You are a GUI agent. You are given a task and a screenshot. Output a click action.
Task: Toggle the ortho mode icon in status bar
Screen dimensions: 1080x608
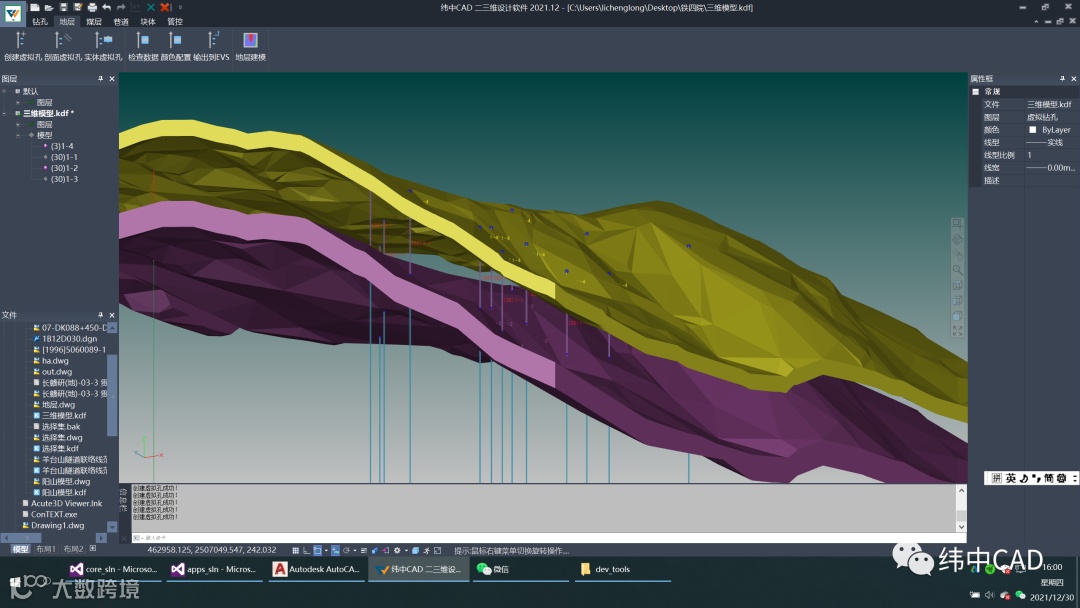[307, 550]
